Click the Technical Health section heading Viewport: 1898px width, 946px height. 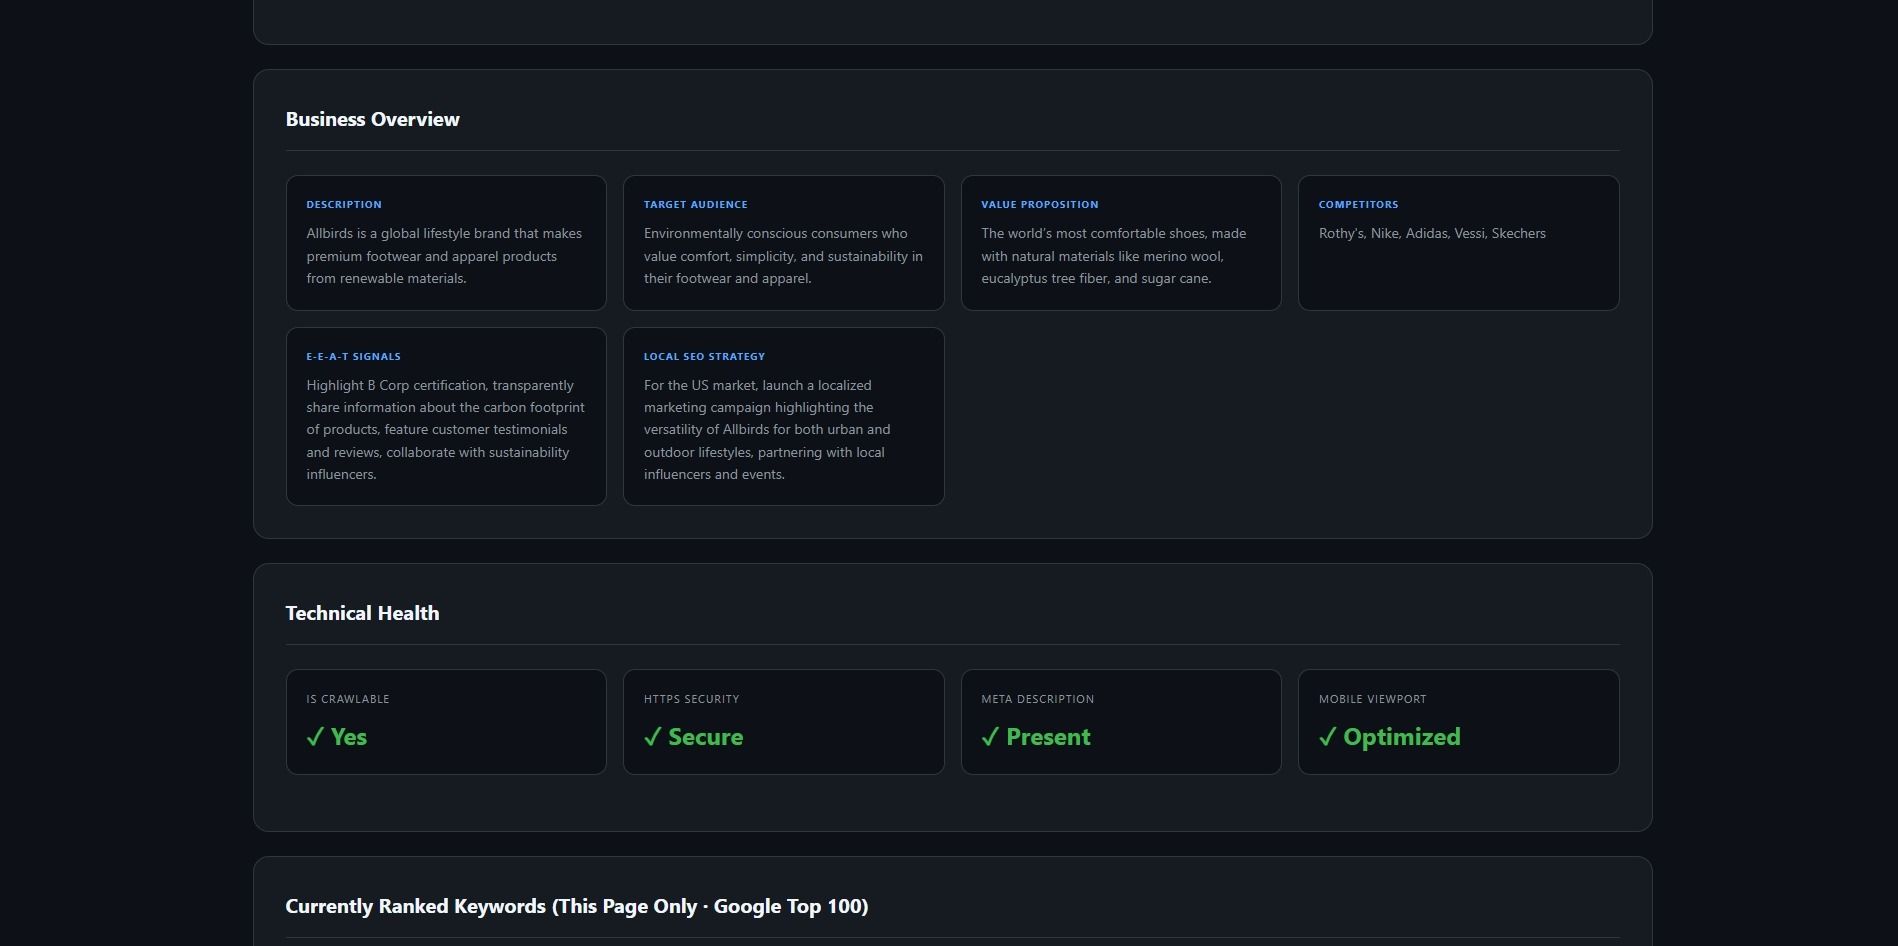point(362,613)
